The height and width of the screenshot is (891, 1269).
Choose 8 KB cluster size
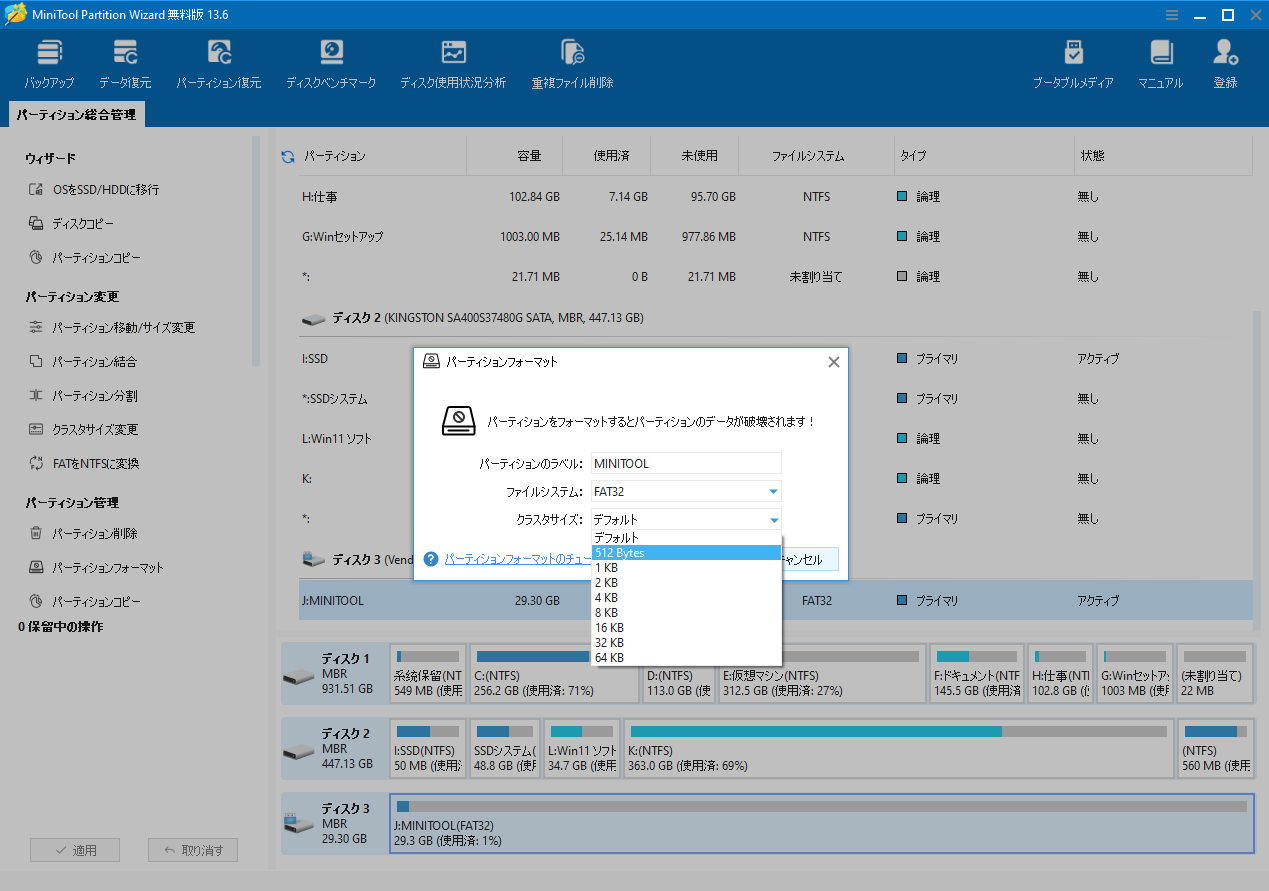686,613
